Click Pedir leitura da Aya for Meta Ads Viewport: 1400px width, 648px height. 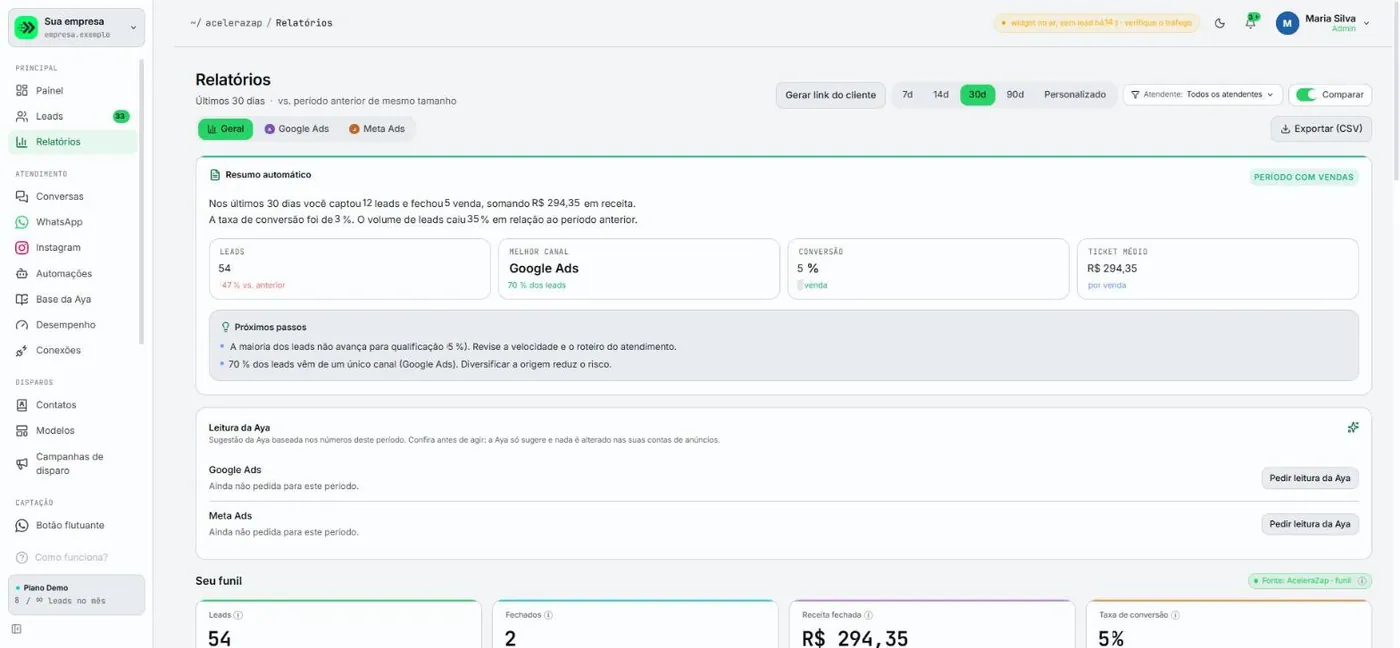(1310, 524)
